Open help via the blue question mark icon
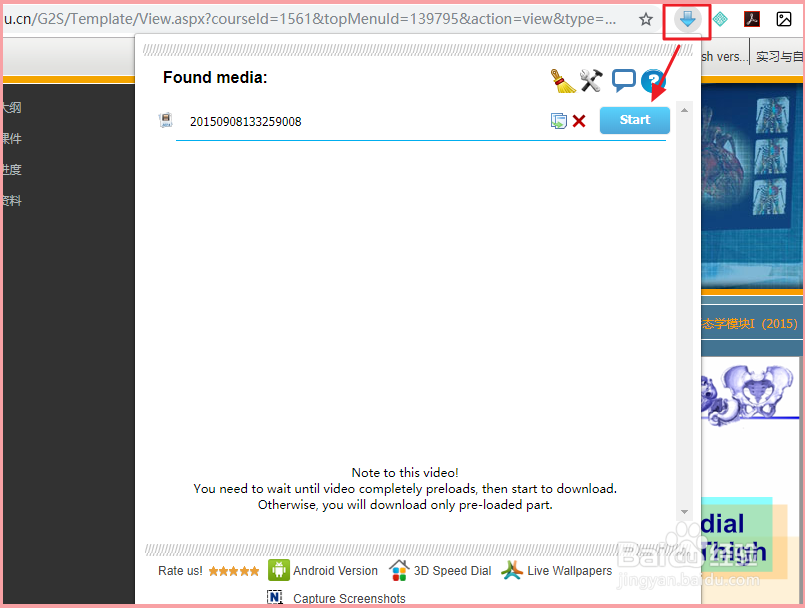Screen dimensions: 805x608 (653, 81)
